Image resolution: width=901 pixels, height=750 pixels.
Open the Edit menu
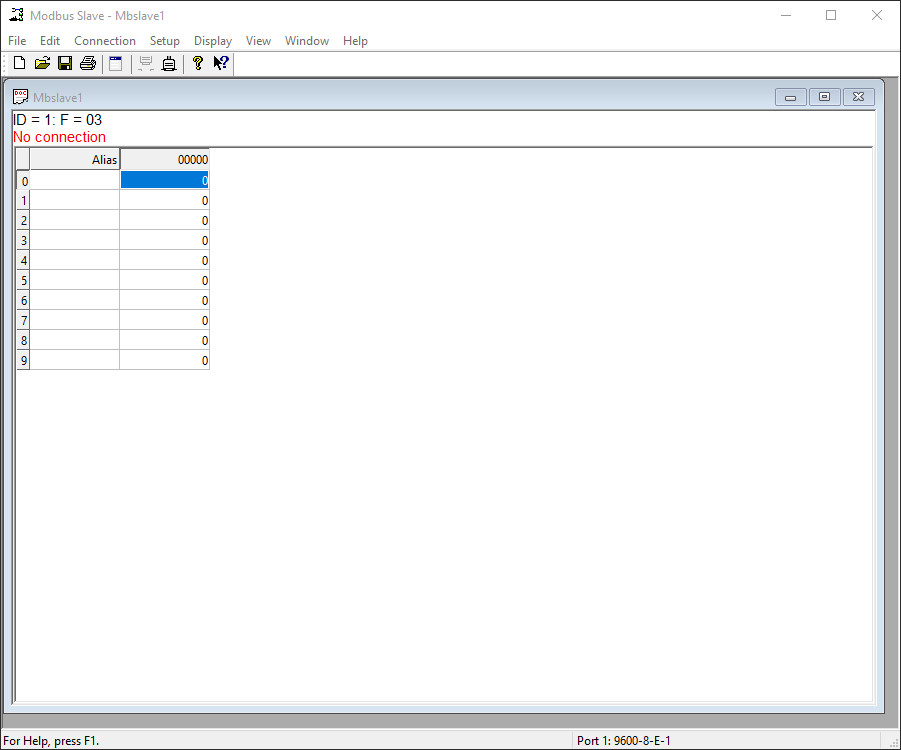coord(49,41)
